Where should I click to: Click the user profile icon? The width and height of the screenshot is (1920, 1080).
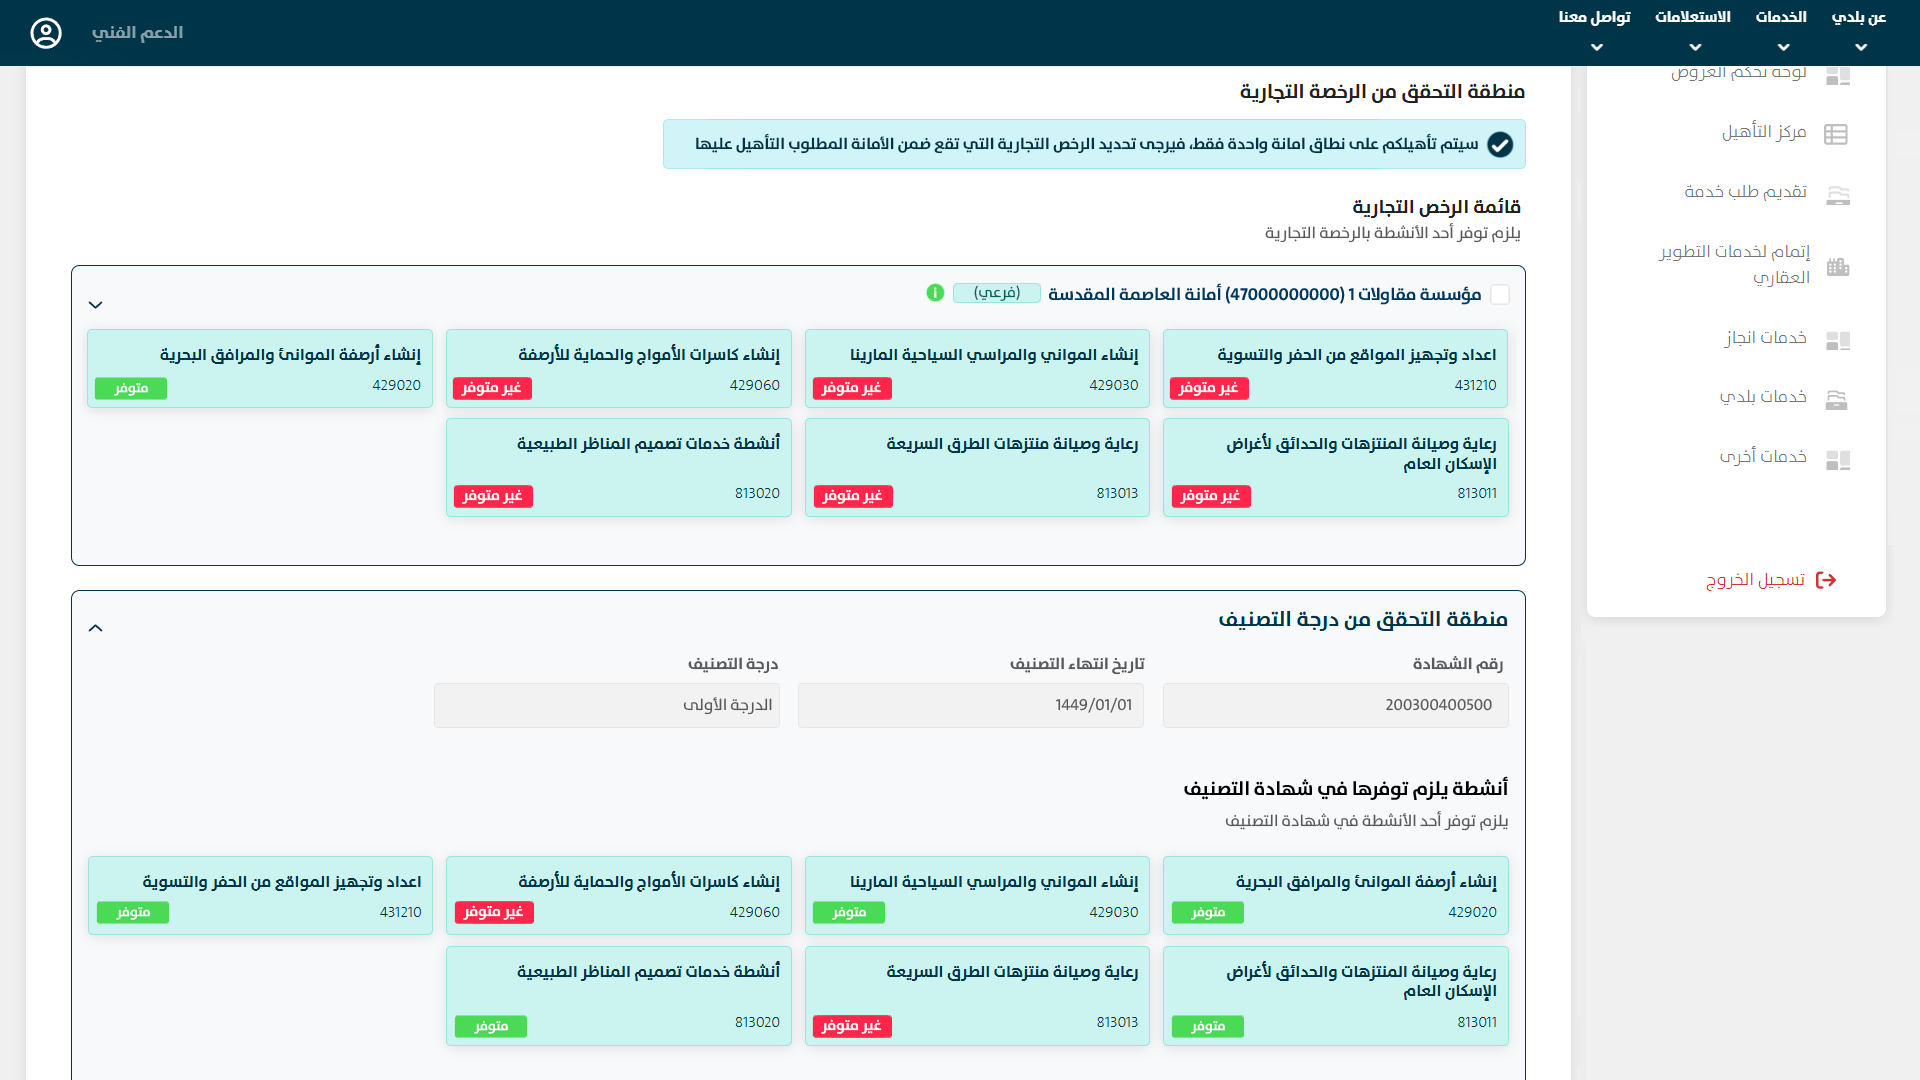pyautogui.click(x=46, y=33)
